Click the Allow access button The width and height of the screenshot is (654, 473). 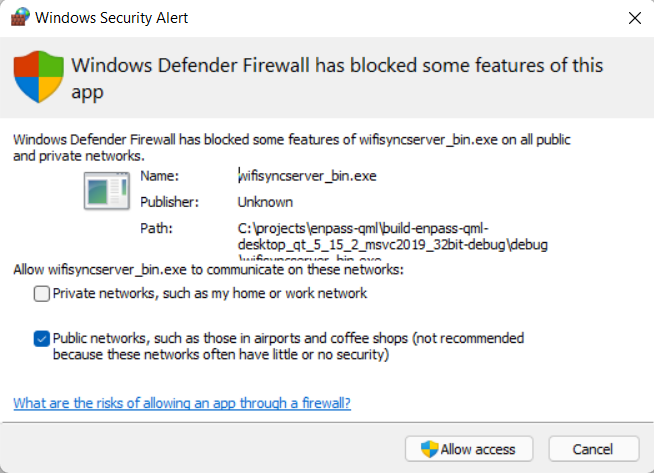[x=469, y=449]
